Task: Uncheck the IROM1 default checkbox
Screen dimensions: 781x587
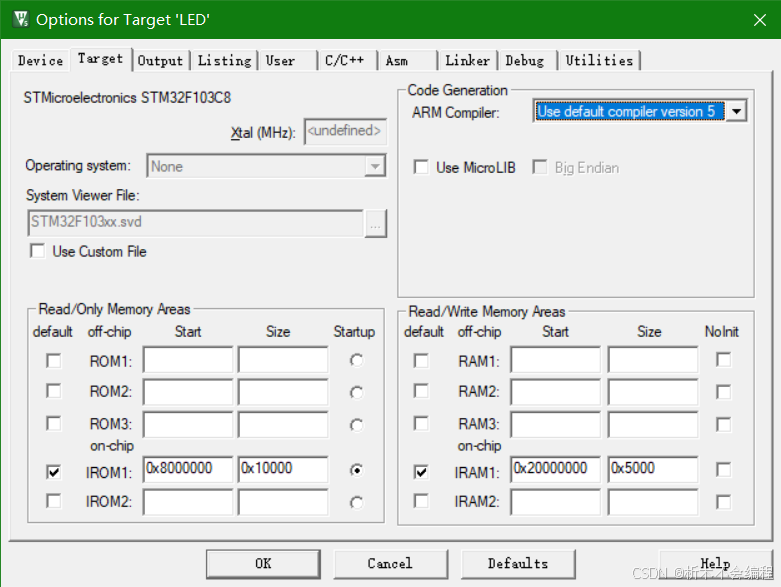Action: (x=54, y=471)
